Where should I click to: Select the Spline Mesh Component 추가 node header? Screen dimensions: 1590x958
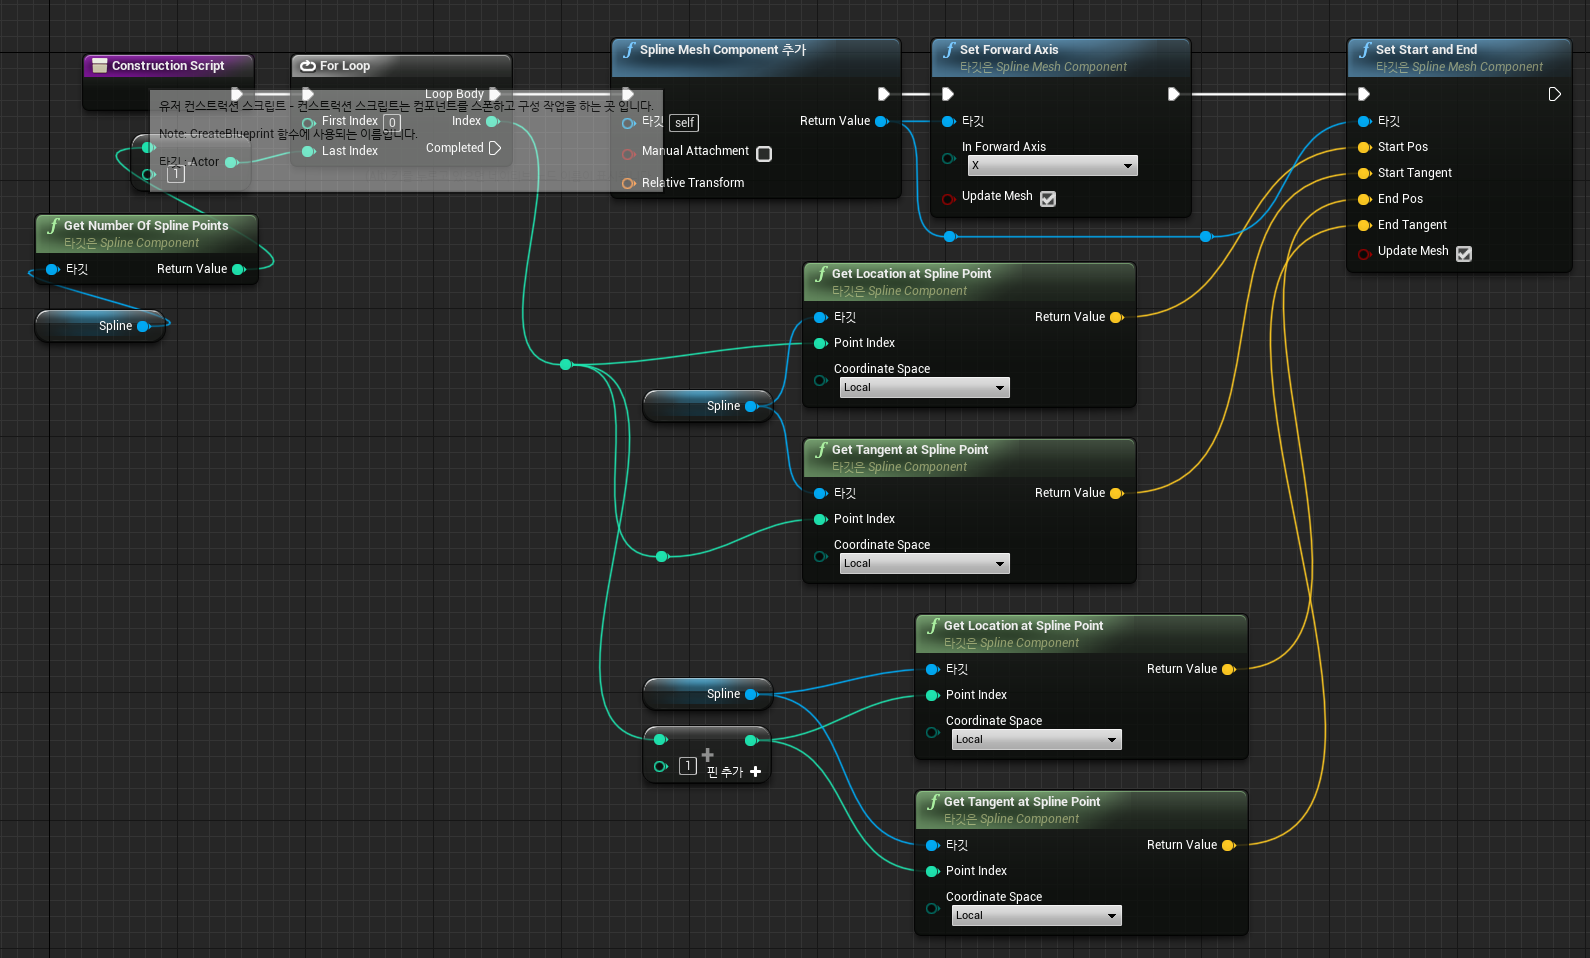(756, 57)
